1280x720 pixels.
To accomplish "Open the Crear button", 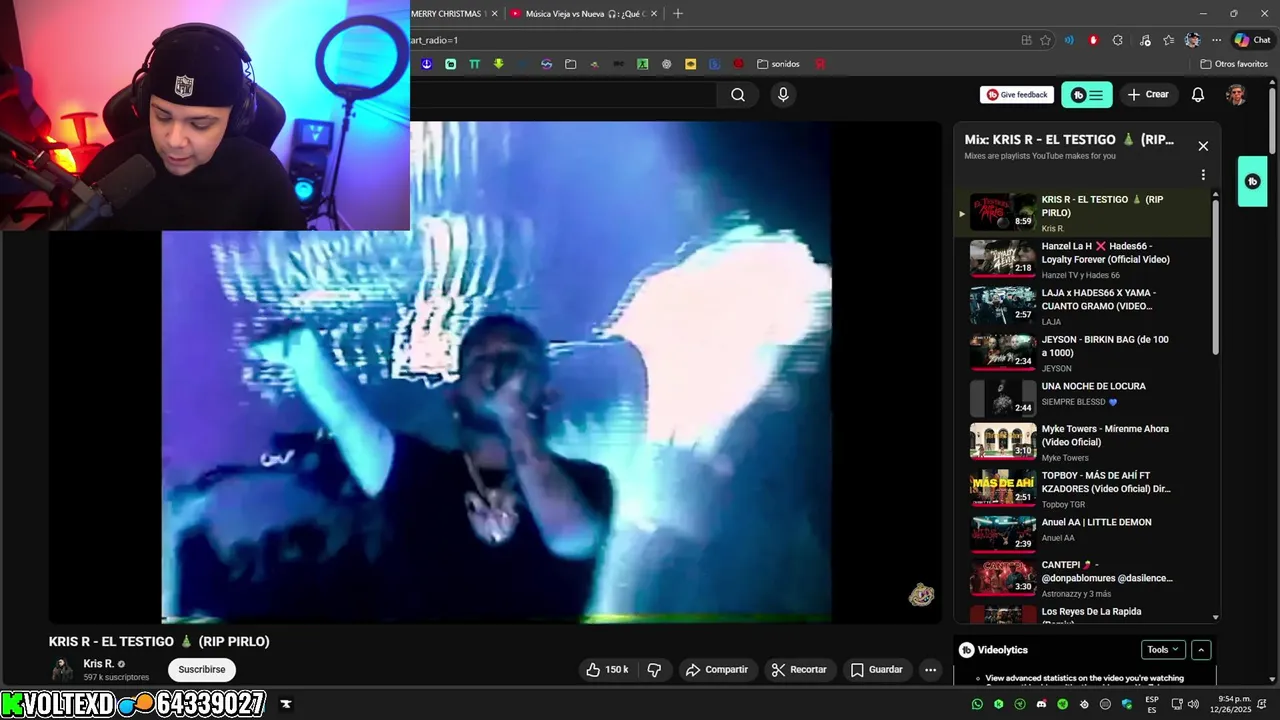I will point(1148,95).
